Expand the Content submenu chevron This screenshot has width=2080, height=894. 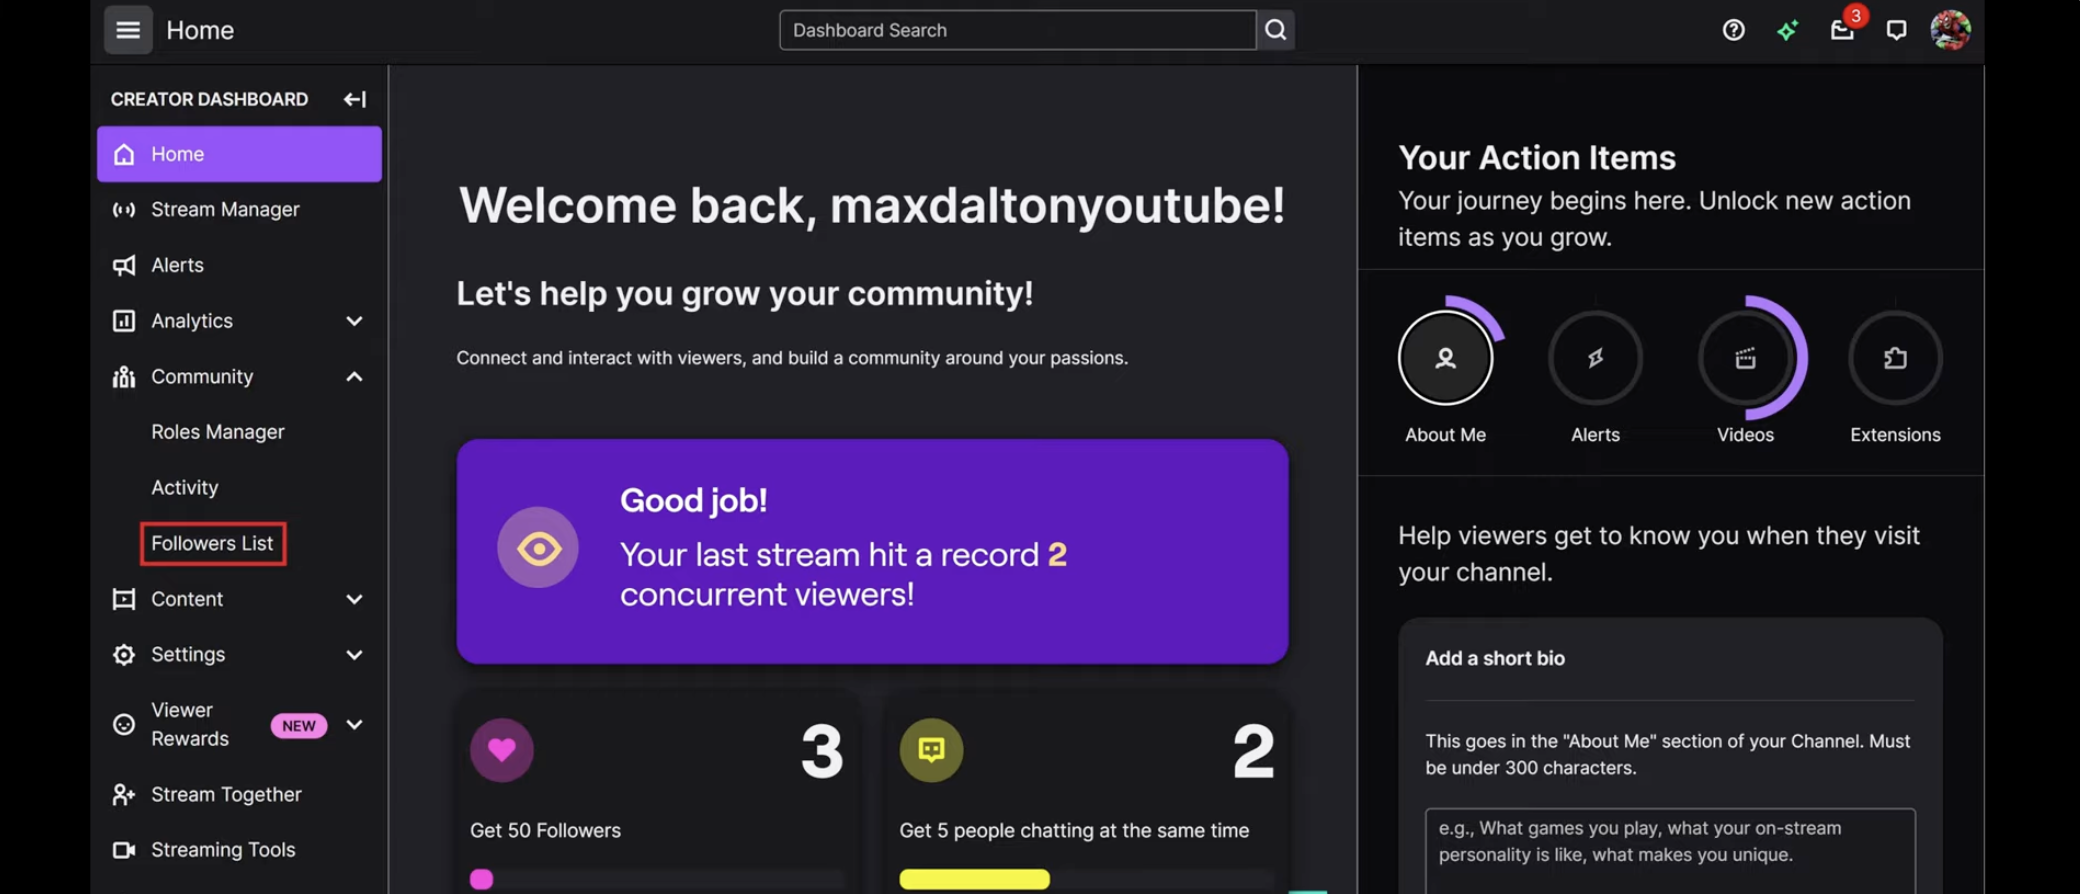[x=354, y=599]
